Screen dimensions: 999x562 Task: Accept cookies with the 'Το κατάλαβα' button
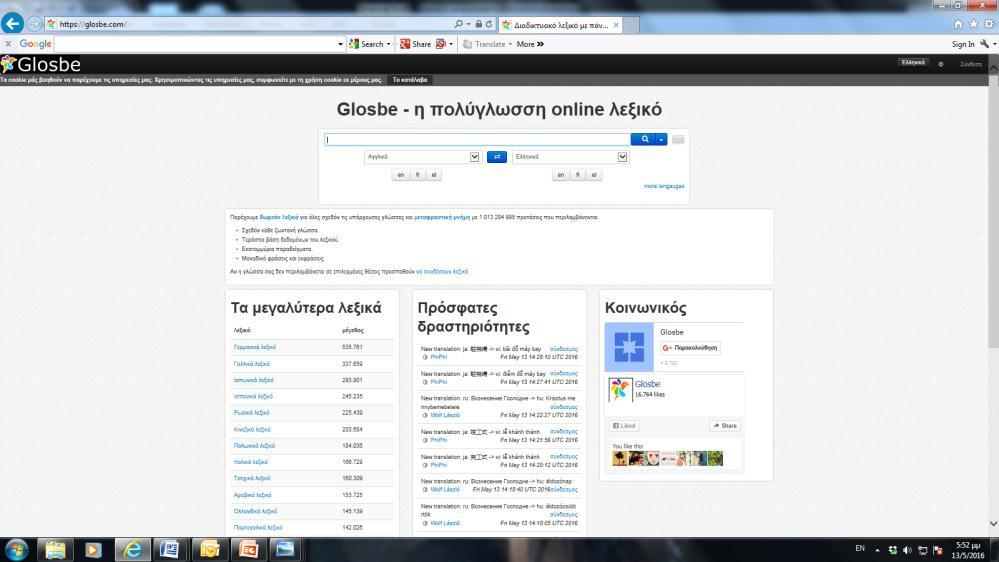(x=410, y=80)
